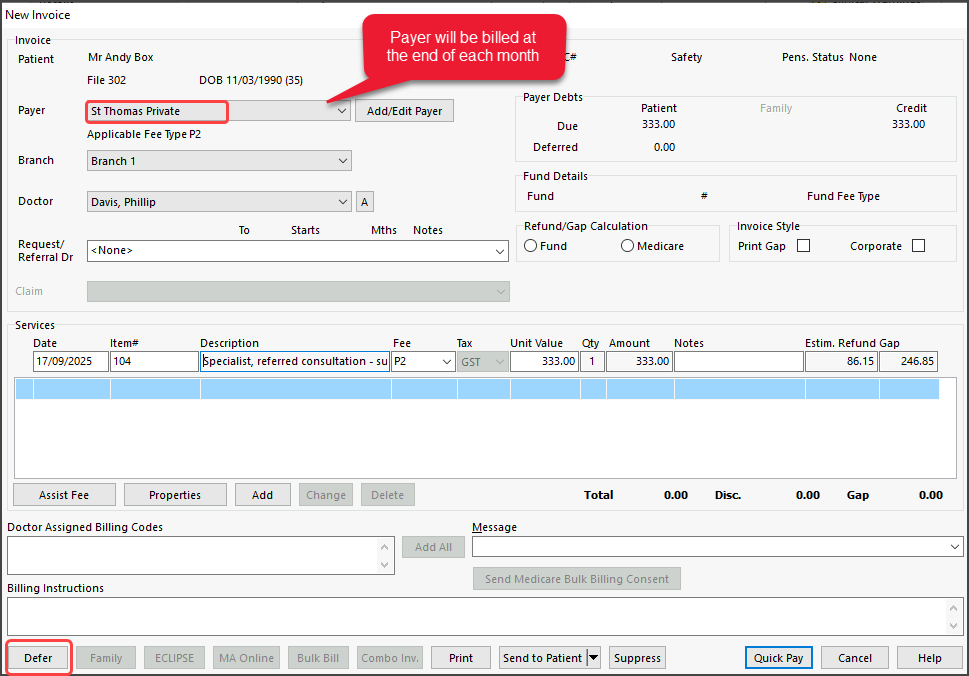Open the Send to Patient split arrow
The image size is (969, 676).
pos(594,658)
